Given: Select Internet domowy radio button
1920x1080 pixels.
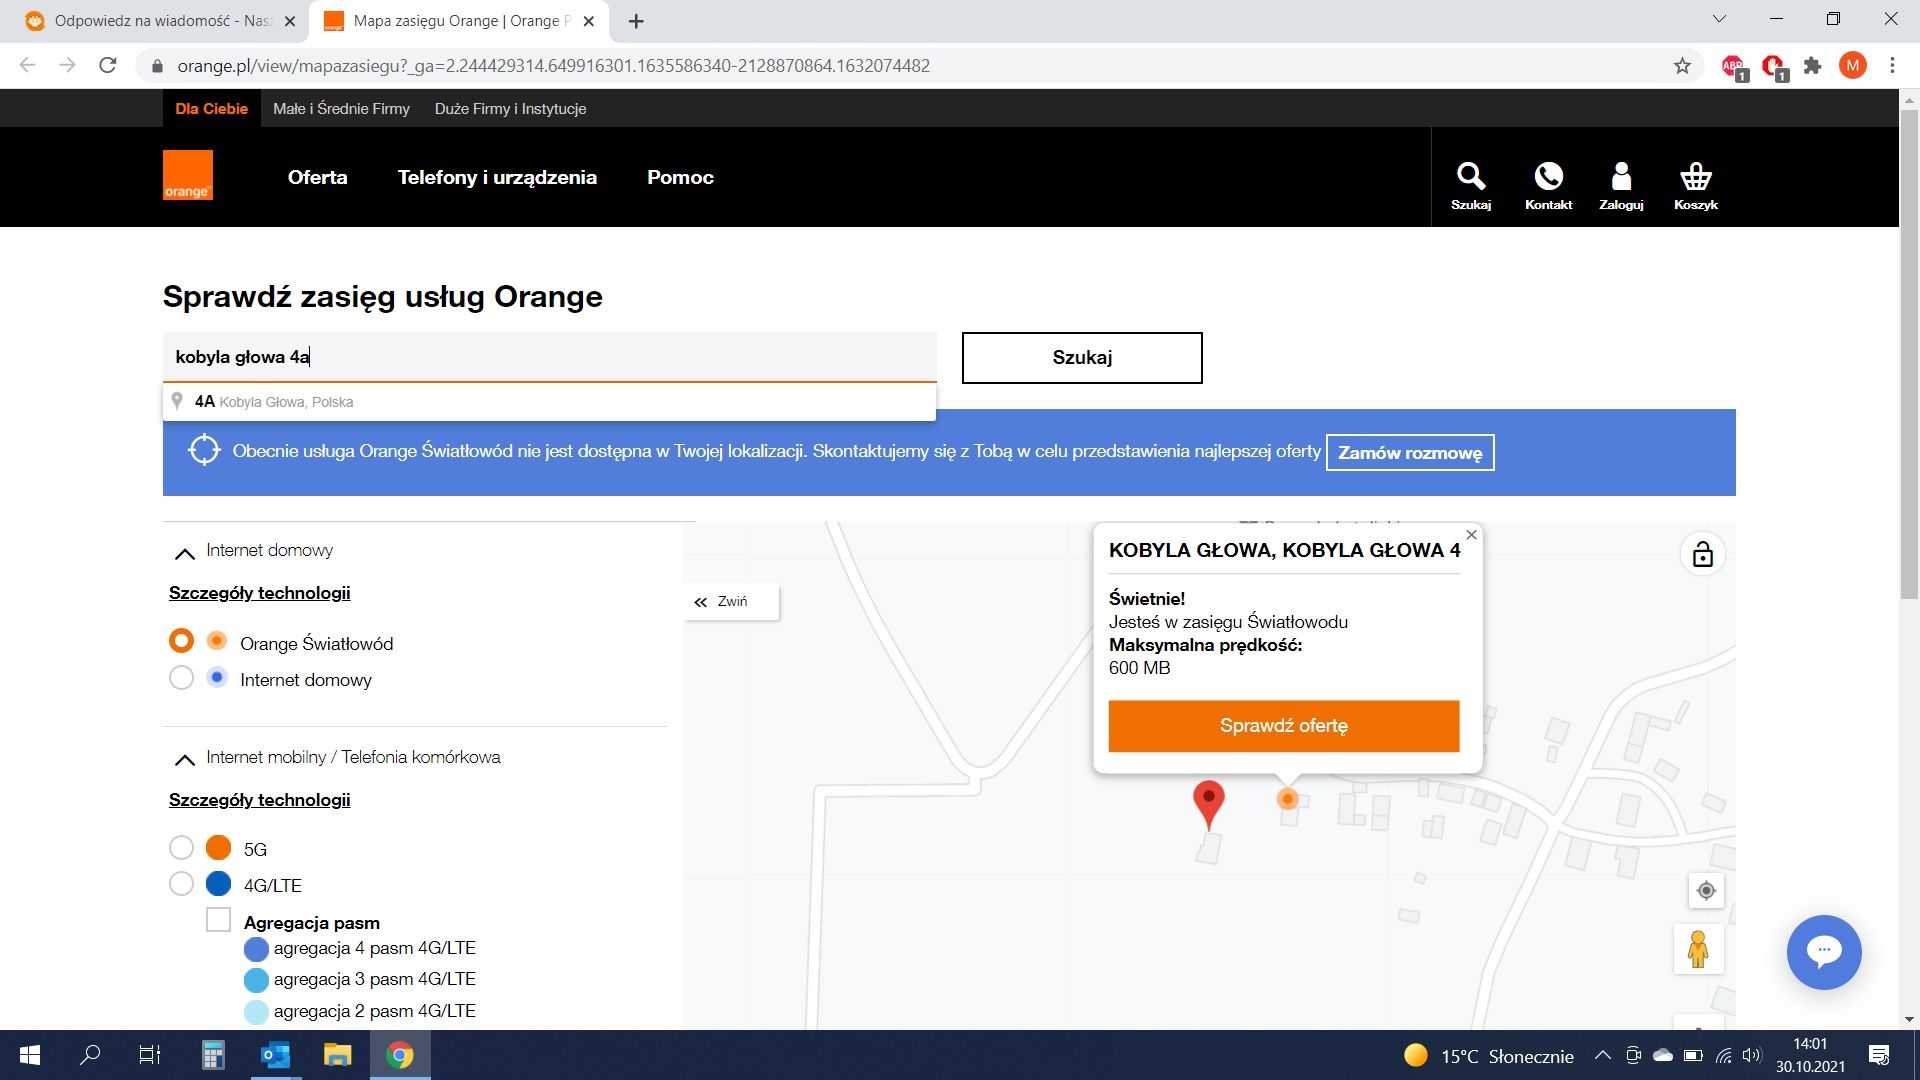Looking at the screenshot, I should click(x=181, y=679).
